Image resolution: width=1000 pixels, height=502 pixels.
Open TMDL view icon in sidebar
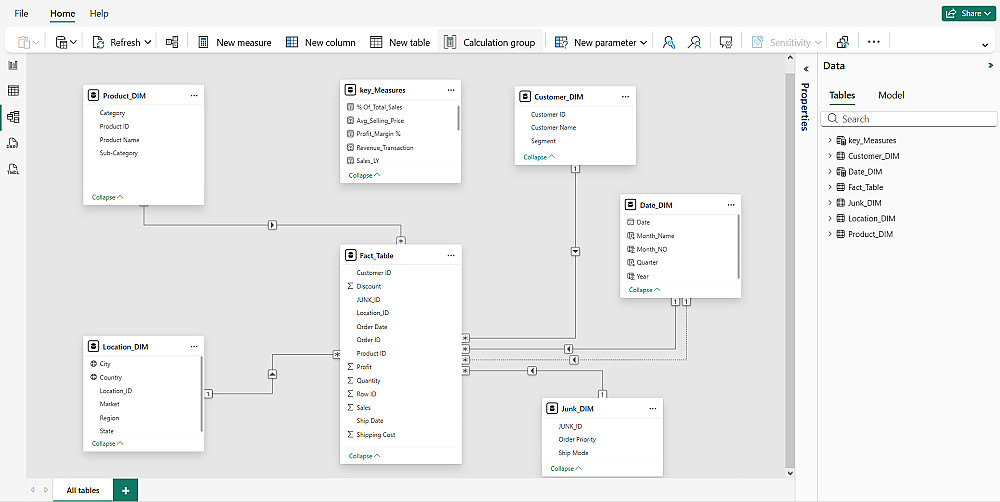click(x=13, y=169)
